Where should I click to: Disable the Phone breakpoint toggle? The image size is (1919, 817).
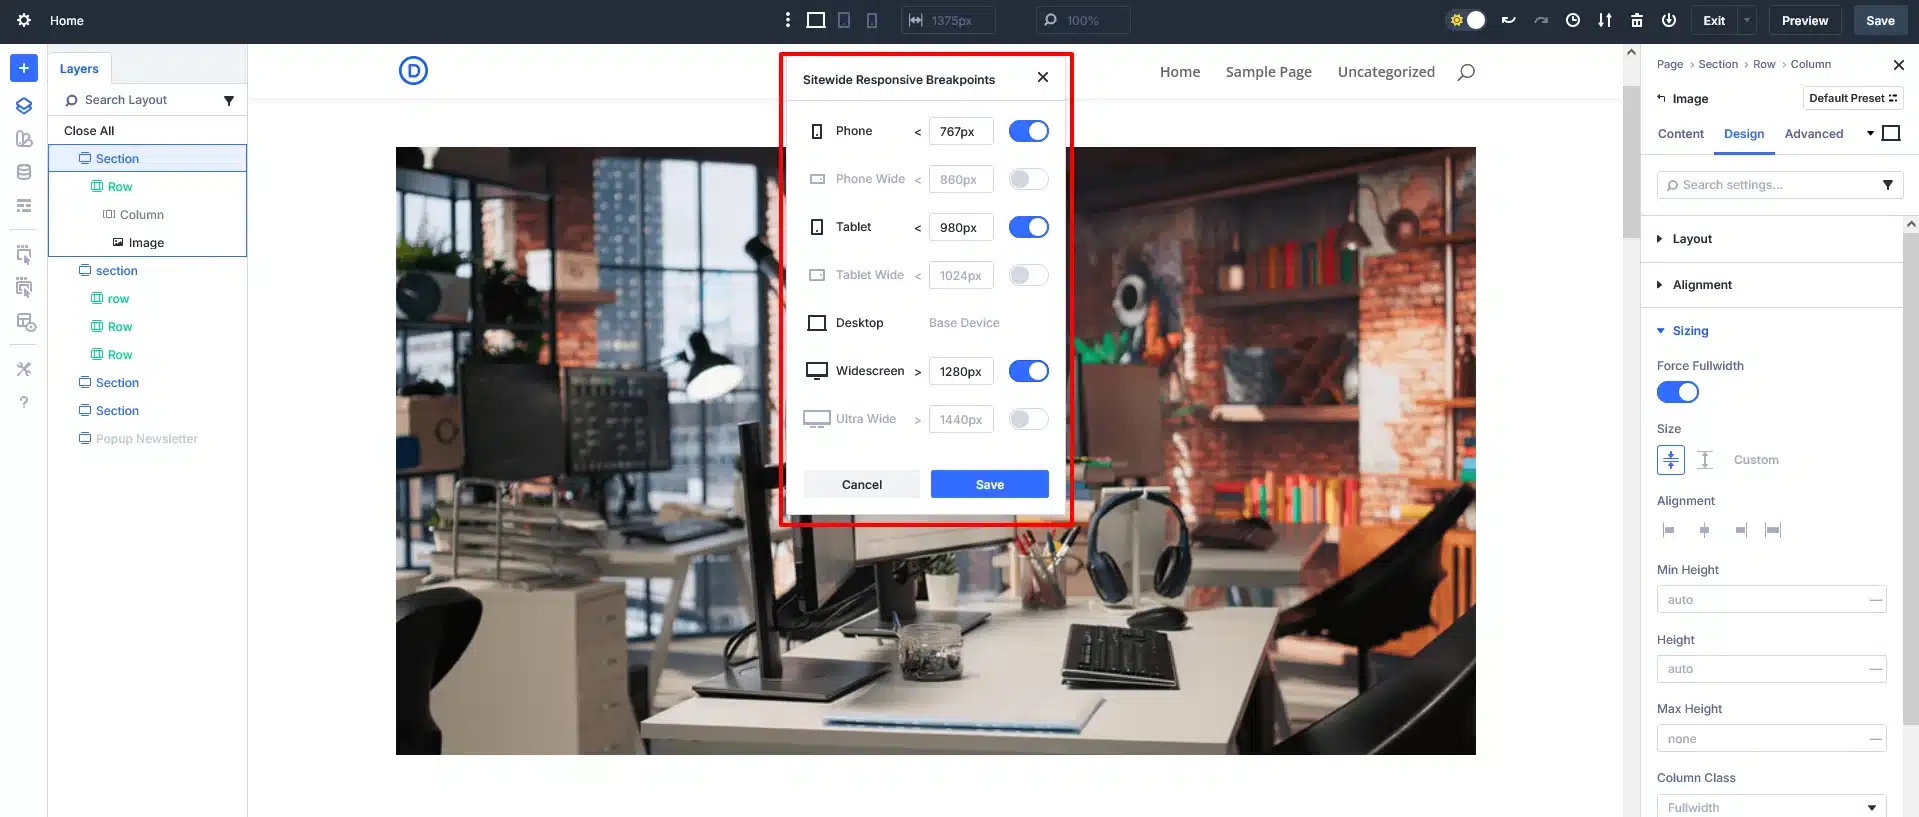coord(1028,131)
